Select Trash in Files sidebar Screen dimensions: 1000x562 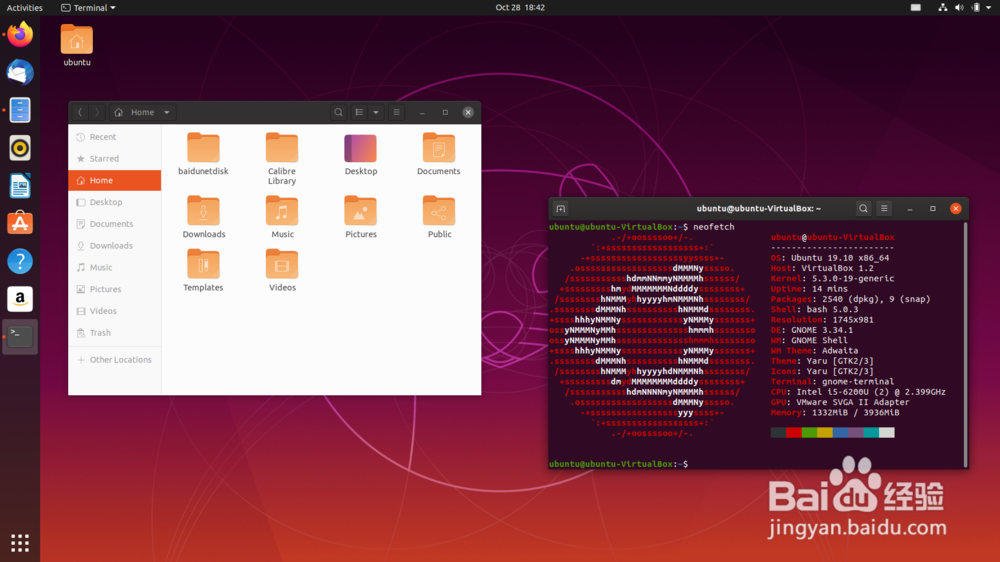point(115,332)
